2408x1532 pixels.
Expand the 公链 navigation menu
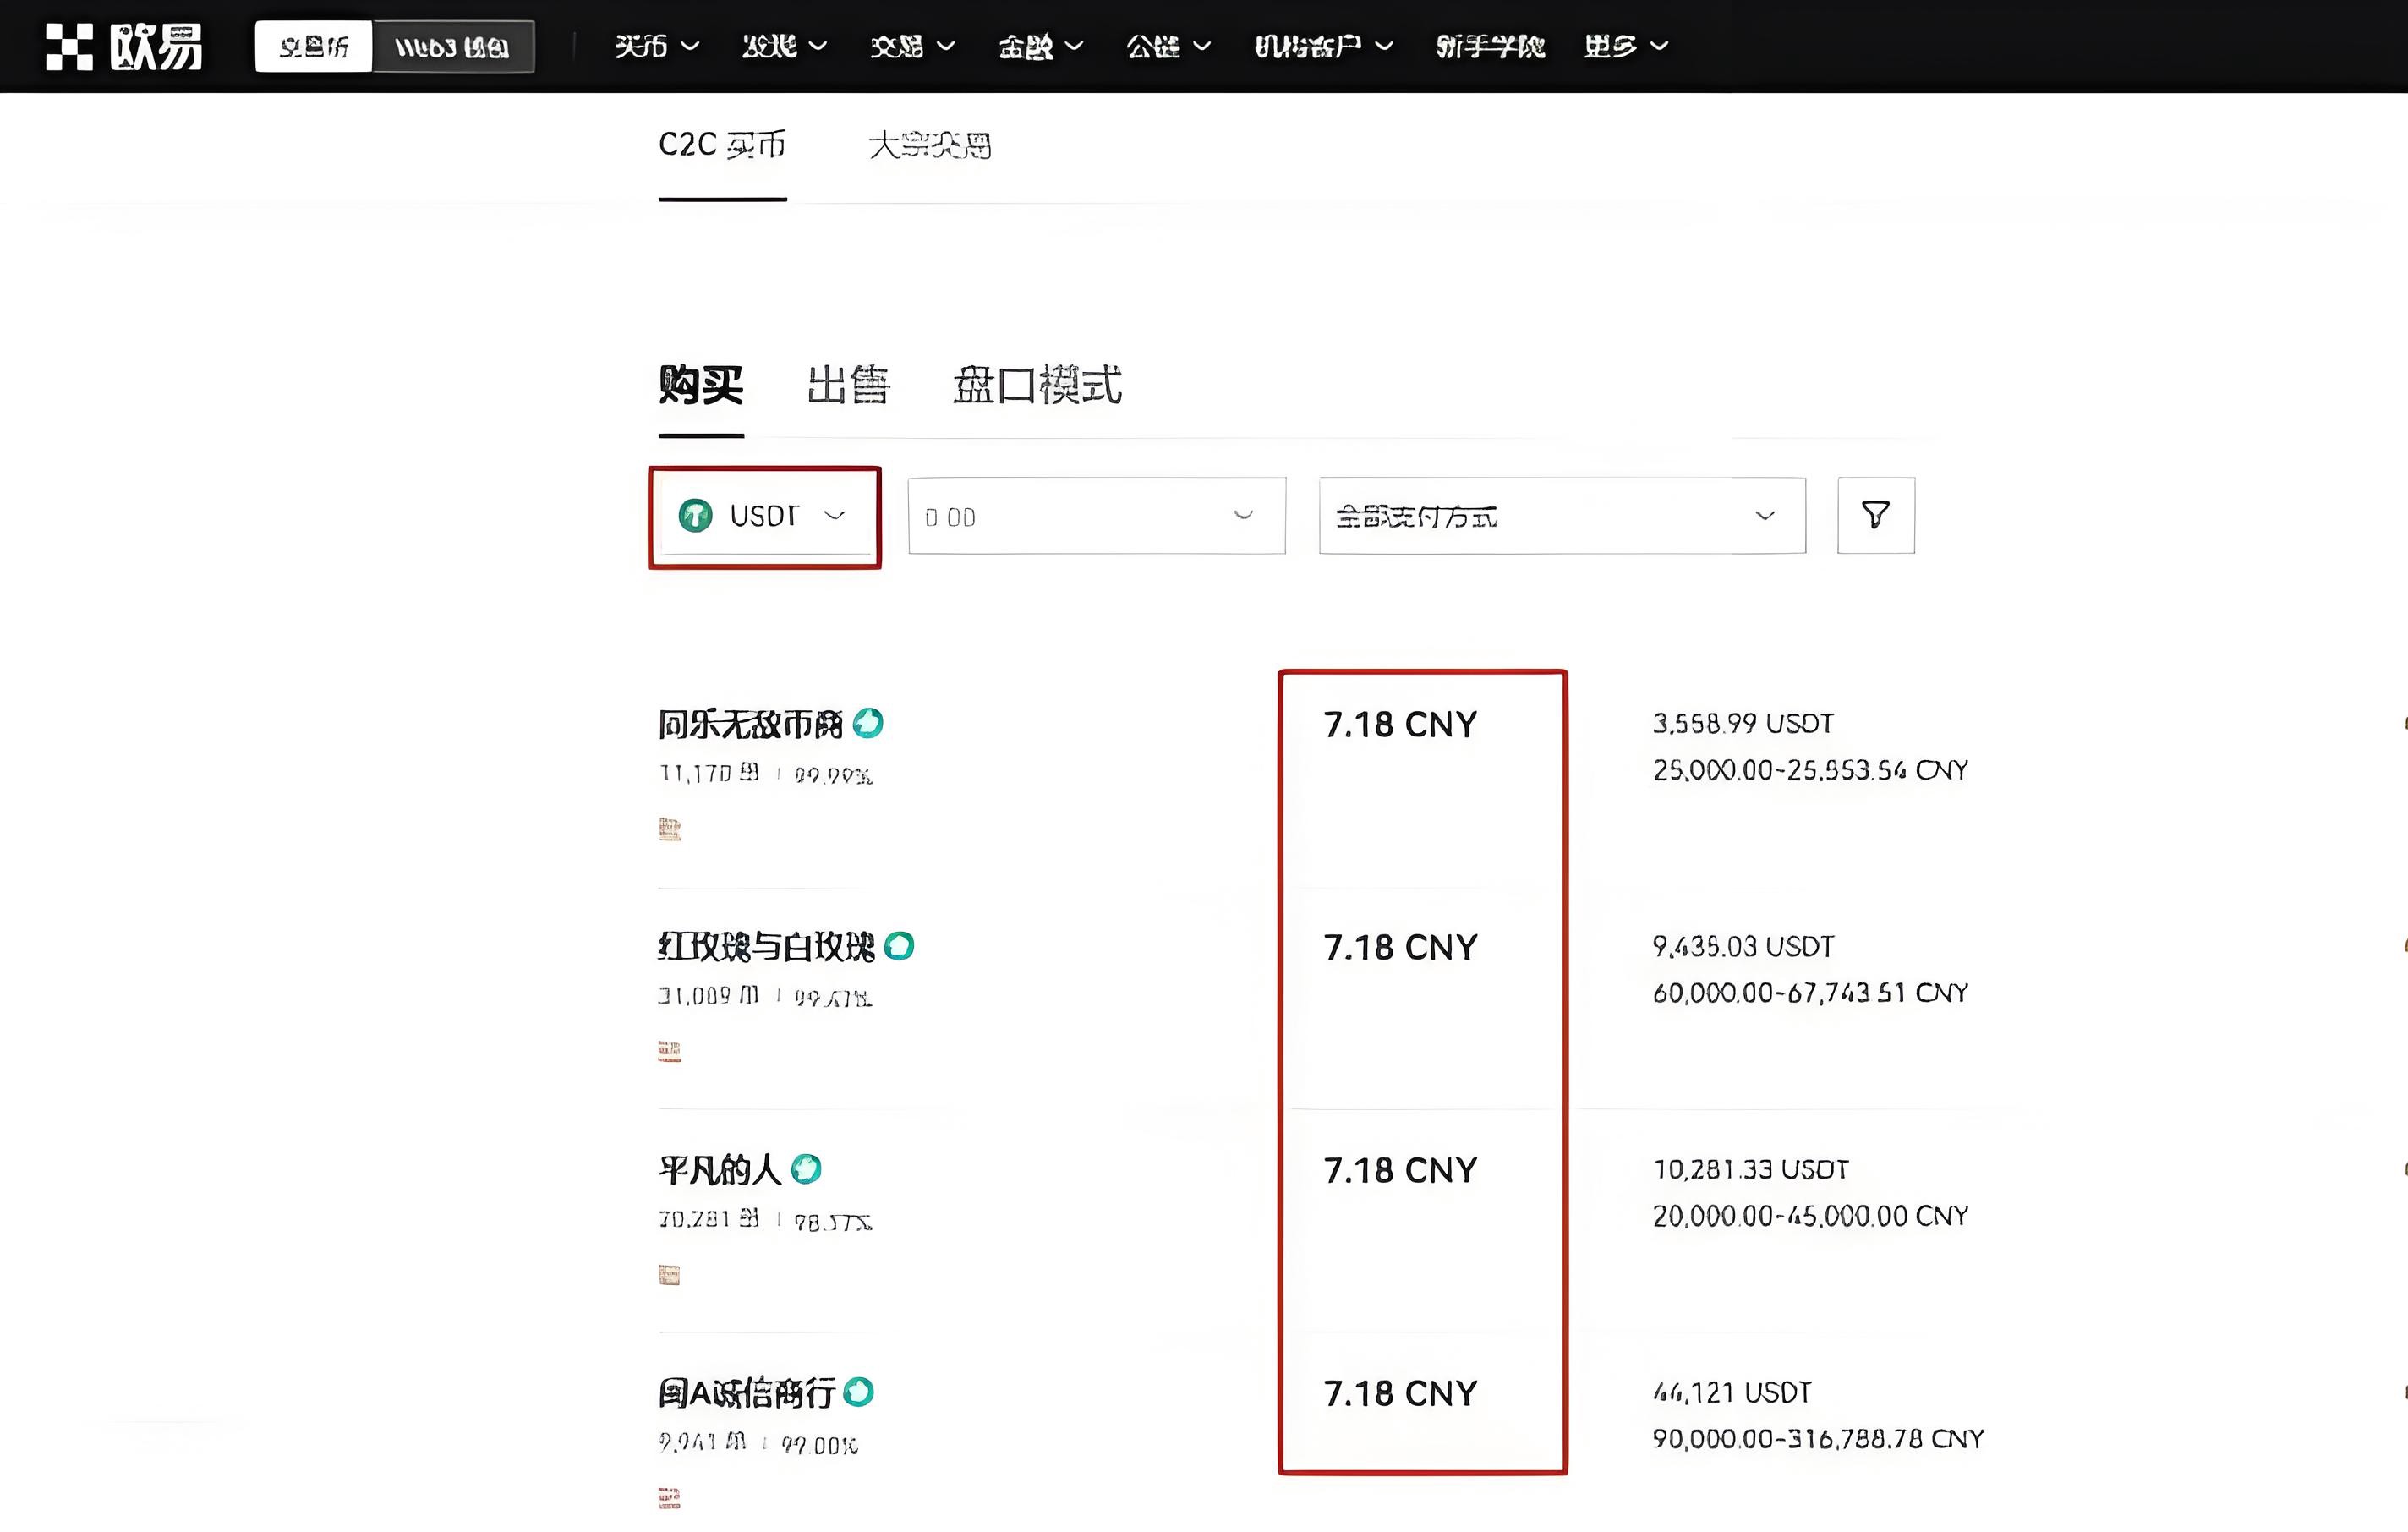pyautogui.click(x=1168, y=46)
